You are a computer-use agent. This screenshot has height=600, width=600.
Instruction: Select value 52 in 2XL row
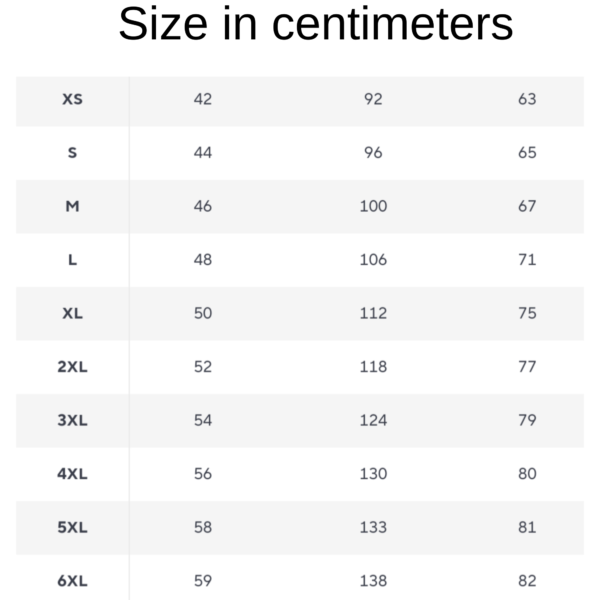click(x=203, y=367)
